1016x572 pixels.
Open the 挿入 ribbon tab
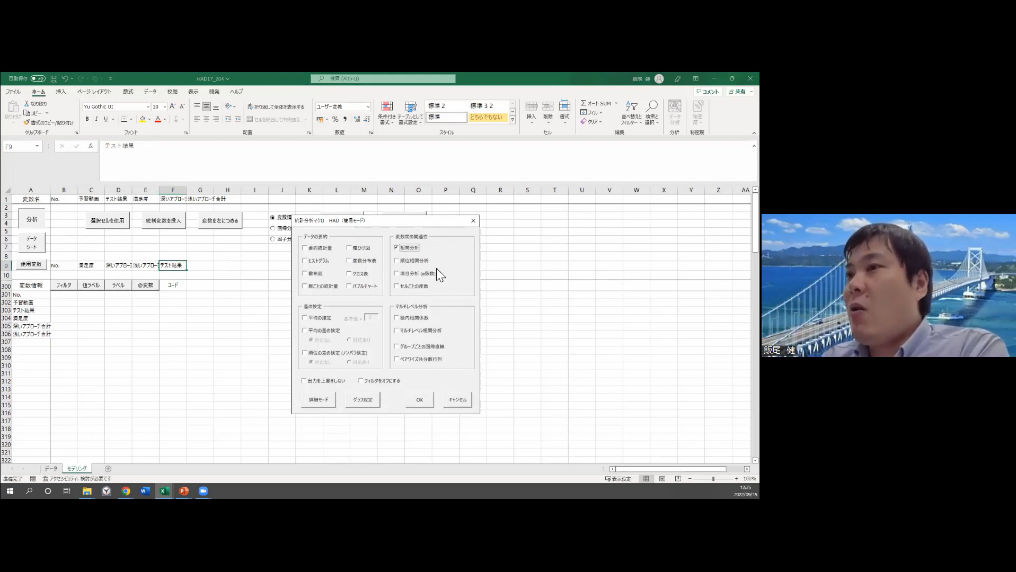[61, 91]
